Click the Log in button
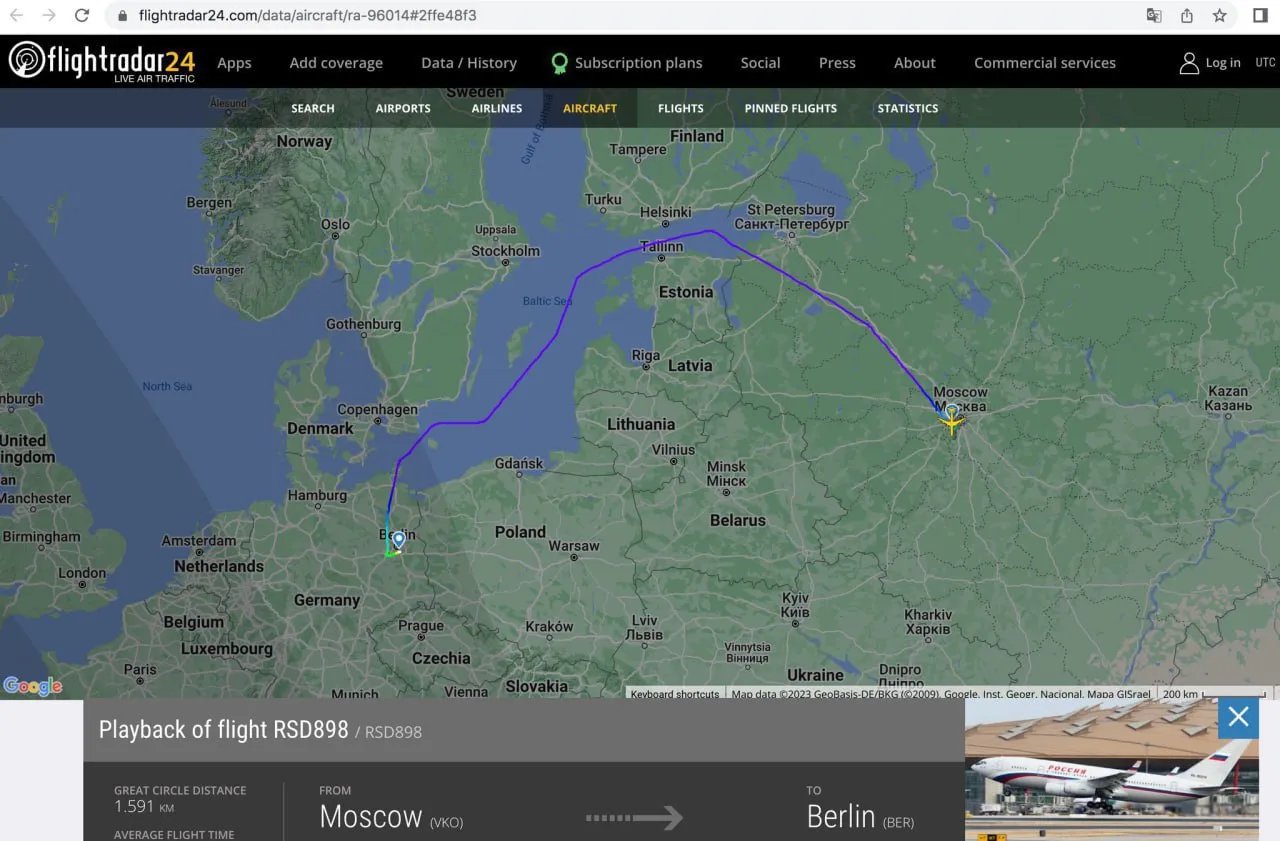Screen dimensions: 1280x841 pos(1210,63)
